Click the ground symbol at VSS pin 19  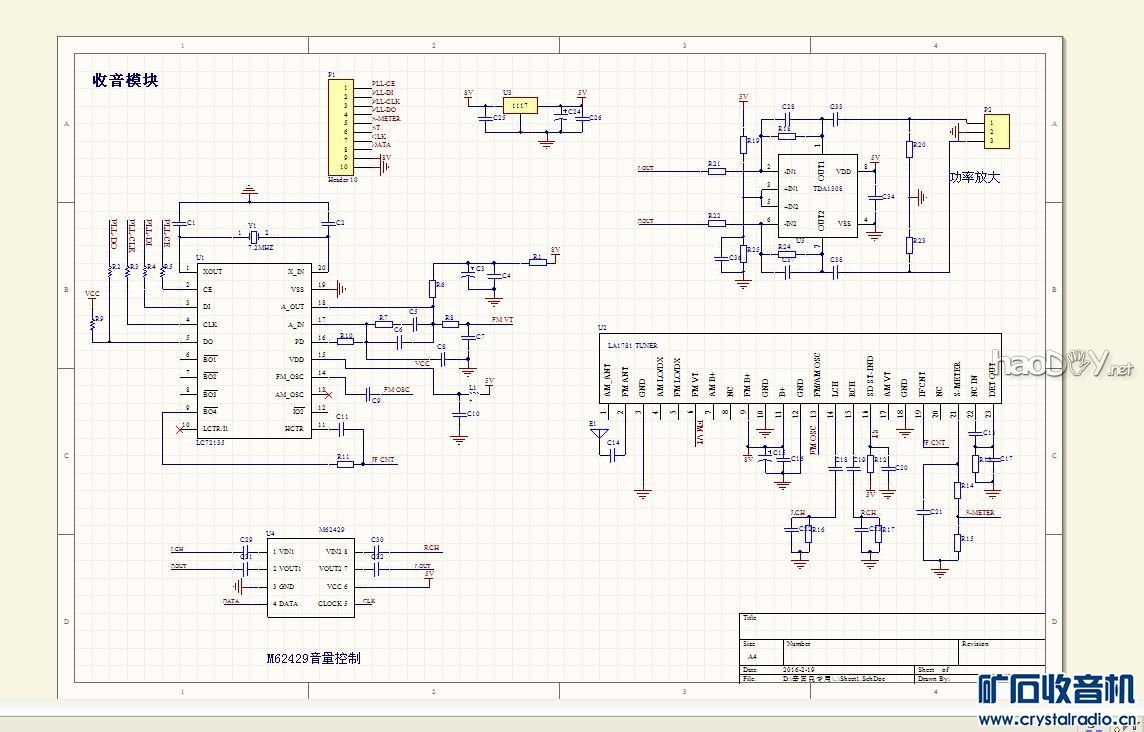343,289
